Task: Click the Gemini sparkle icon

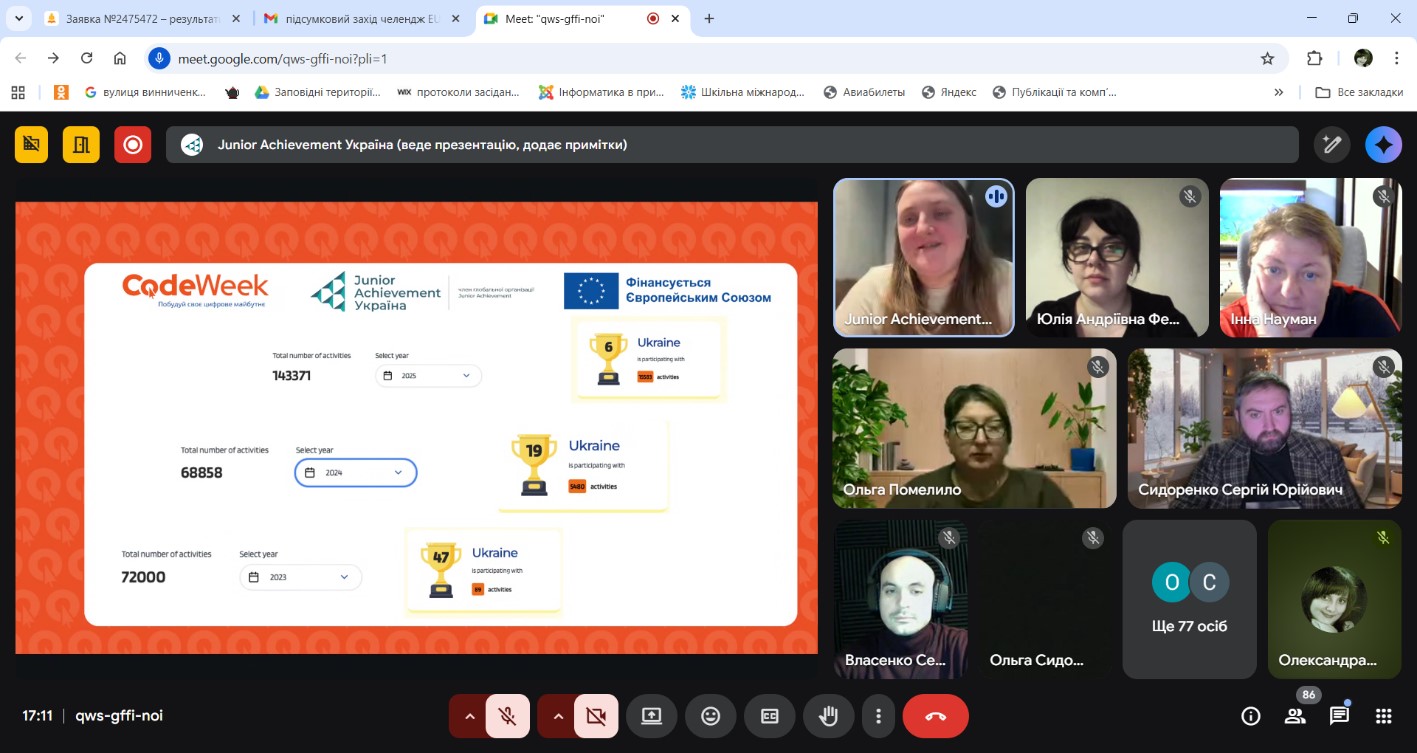Action: pyautogui.click(x=1383, y=145)
